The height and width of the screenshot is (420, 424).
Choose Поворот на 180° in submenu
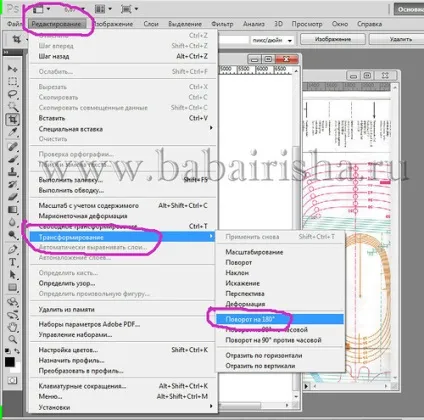tap(280, 319)
